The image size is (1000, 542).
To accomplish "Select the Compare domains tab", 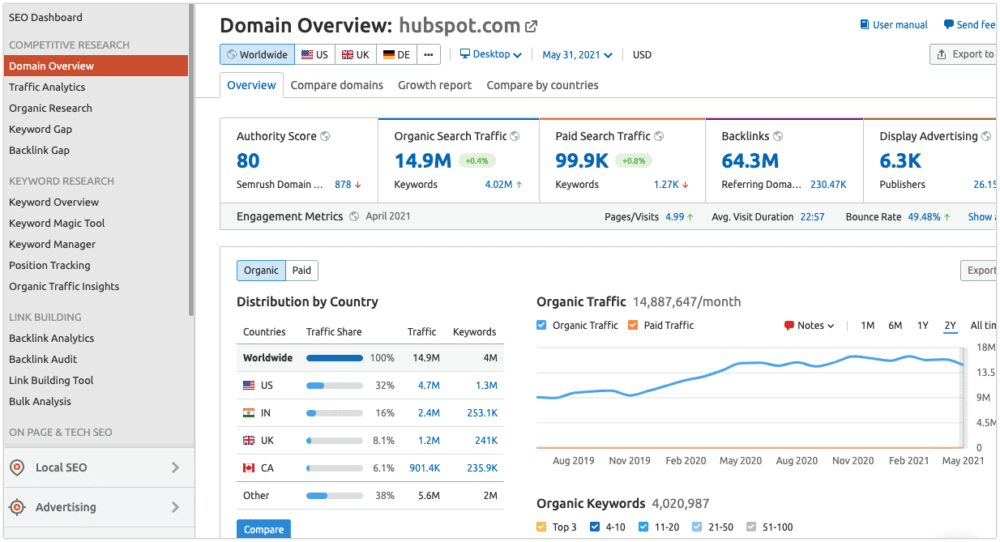I will point(337,85).
